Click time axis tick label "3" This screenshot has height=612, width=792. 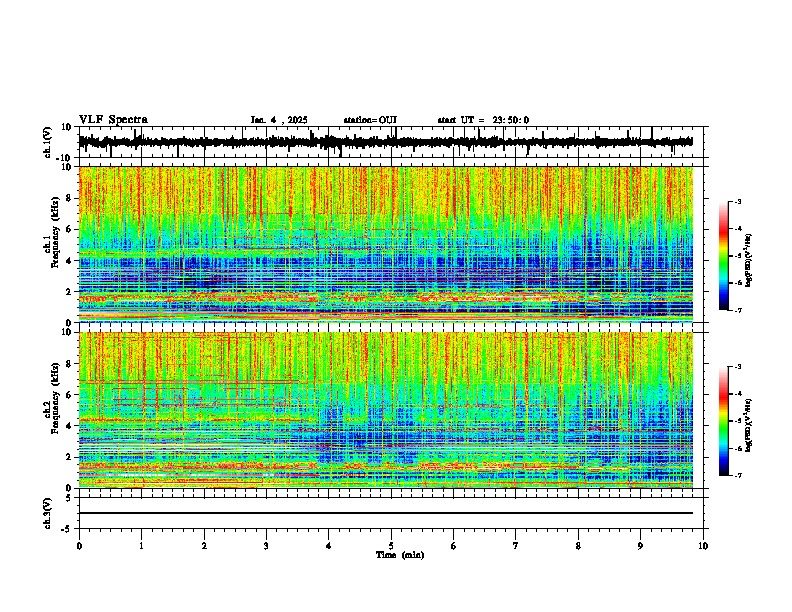tap(266, 546)
